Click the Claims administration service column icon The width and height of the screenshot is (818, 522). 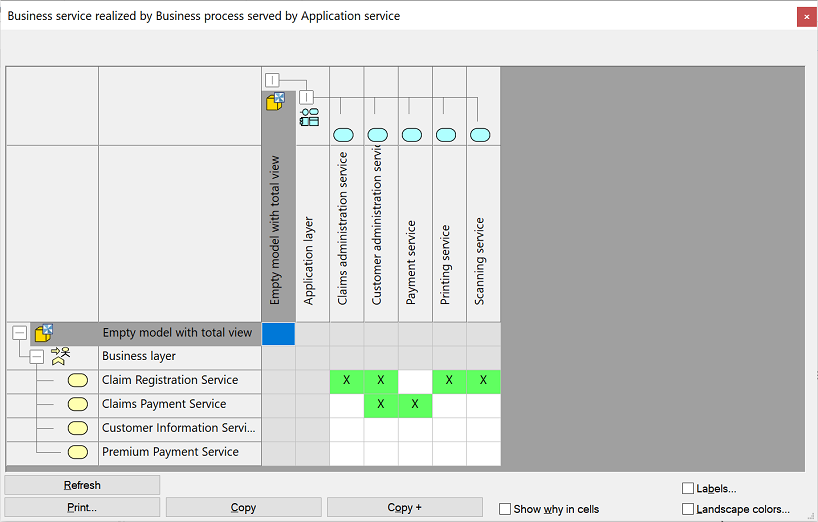pos(343,135)
